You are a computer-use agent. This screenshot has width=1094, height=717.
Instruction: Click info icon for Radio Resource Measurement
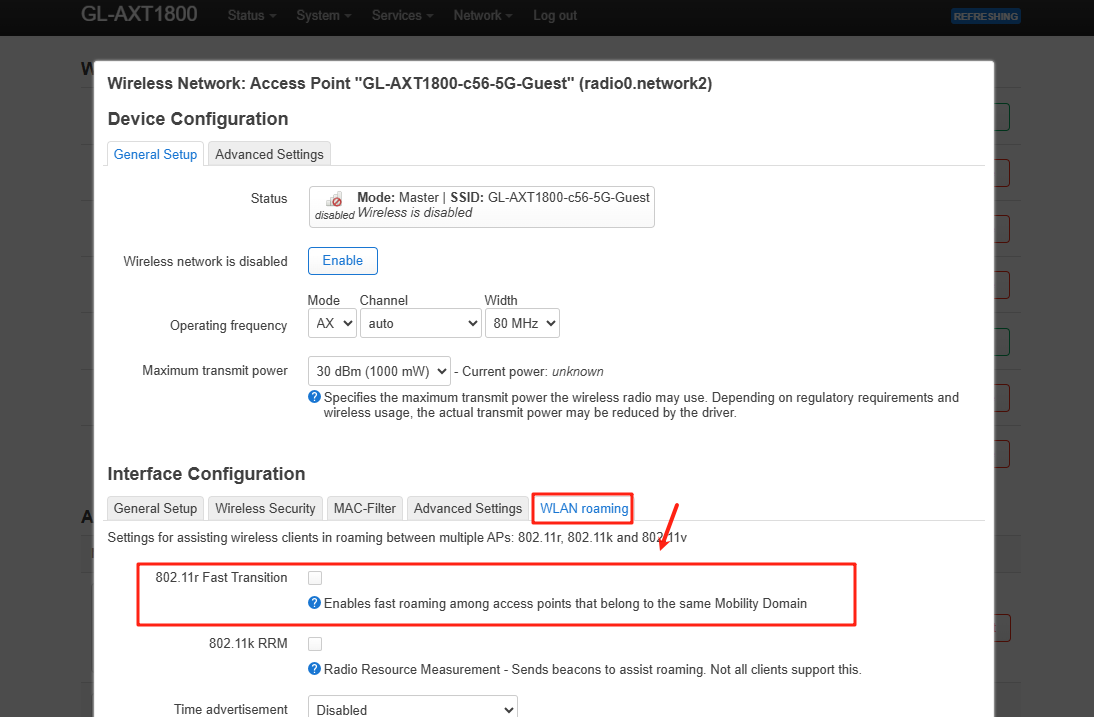[x=314, y=669]
